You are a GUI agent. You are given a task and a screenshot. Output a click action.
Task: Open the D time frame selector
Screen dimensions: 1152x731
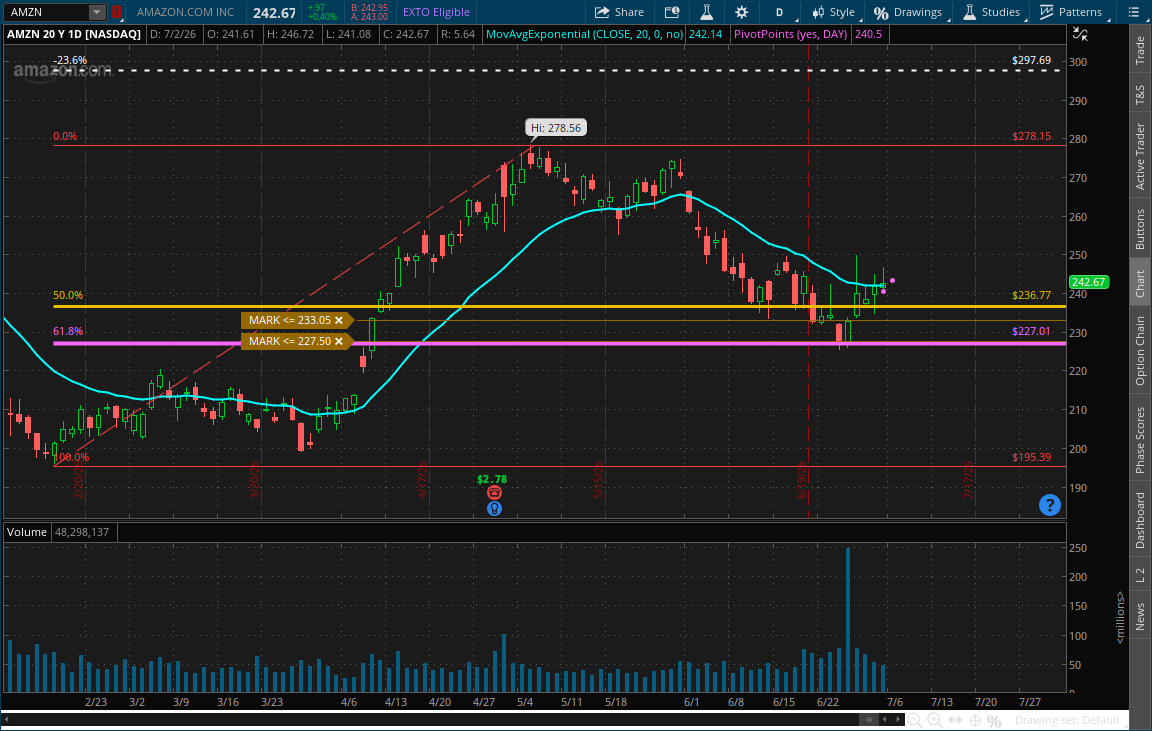779,12
